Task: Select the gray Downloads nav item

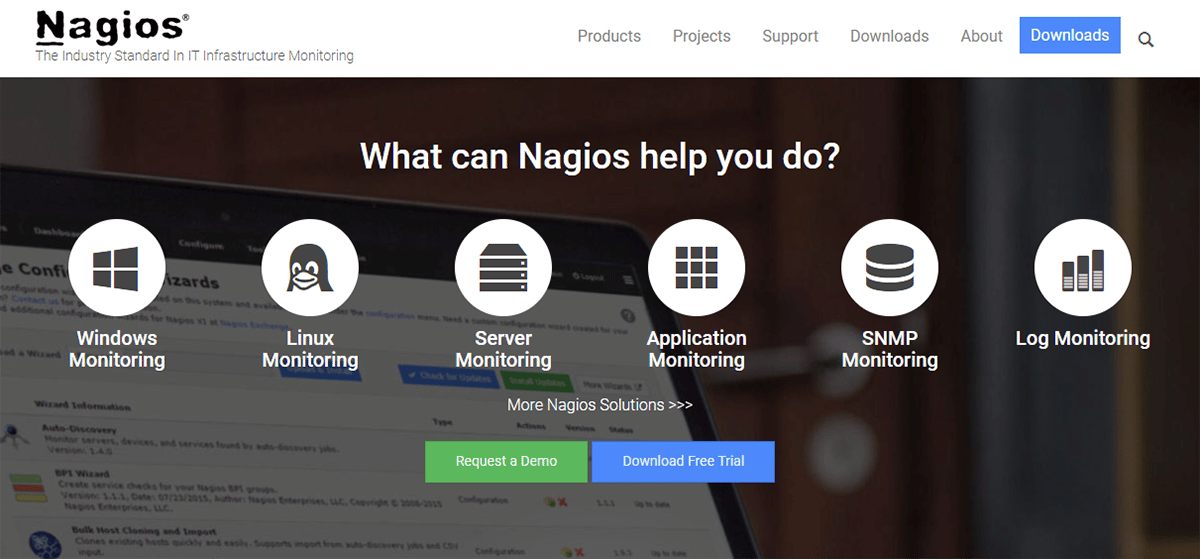Action: (x=889, y=36)
